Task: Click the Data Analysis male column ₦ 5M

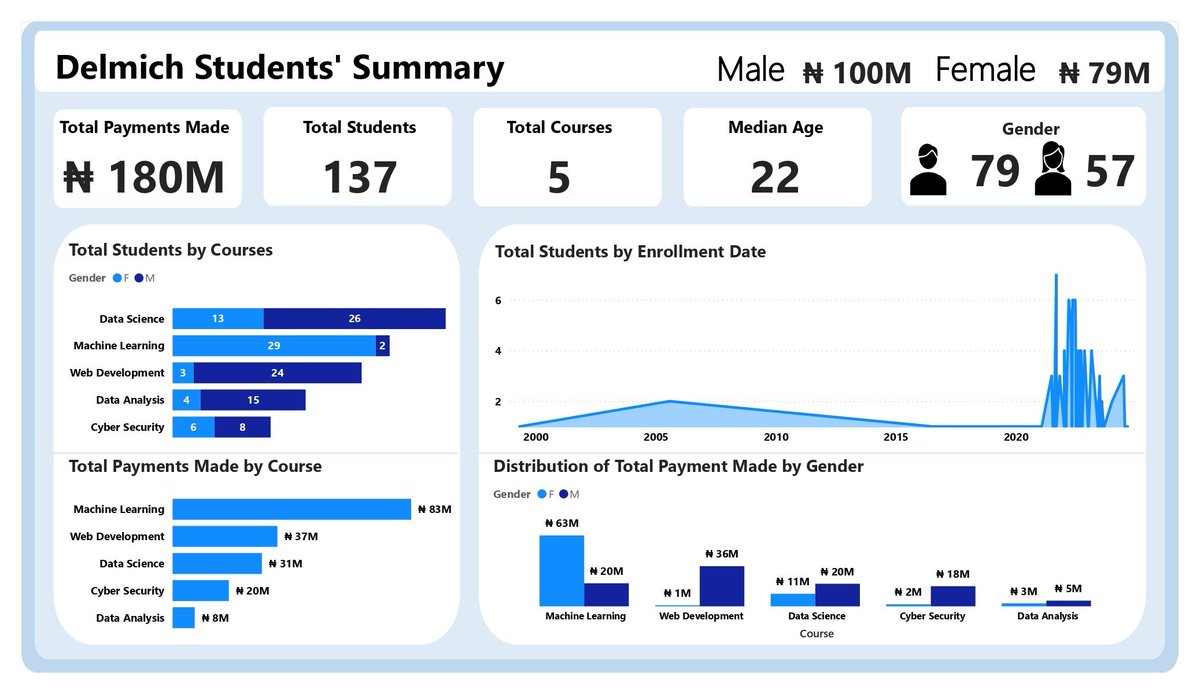Action: 1068,603
